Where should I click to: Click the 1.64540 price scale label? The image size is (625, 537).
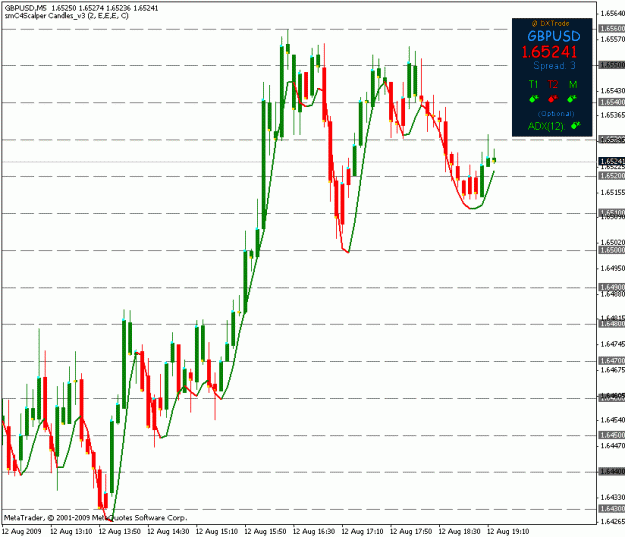pyautogui.click(x=612, y=420)
